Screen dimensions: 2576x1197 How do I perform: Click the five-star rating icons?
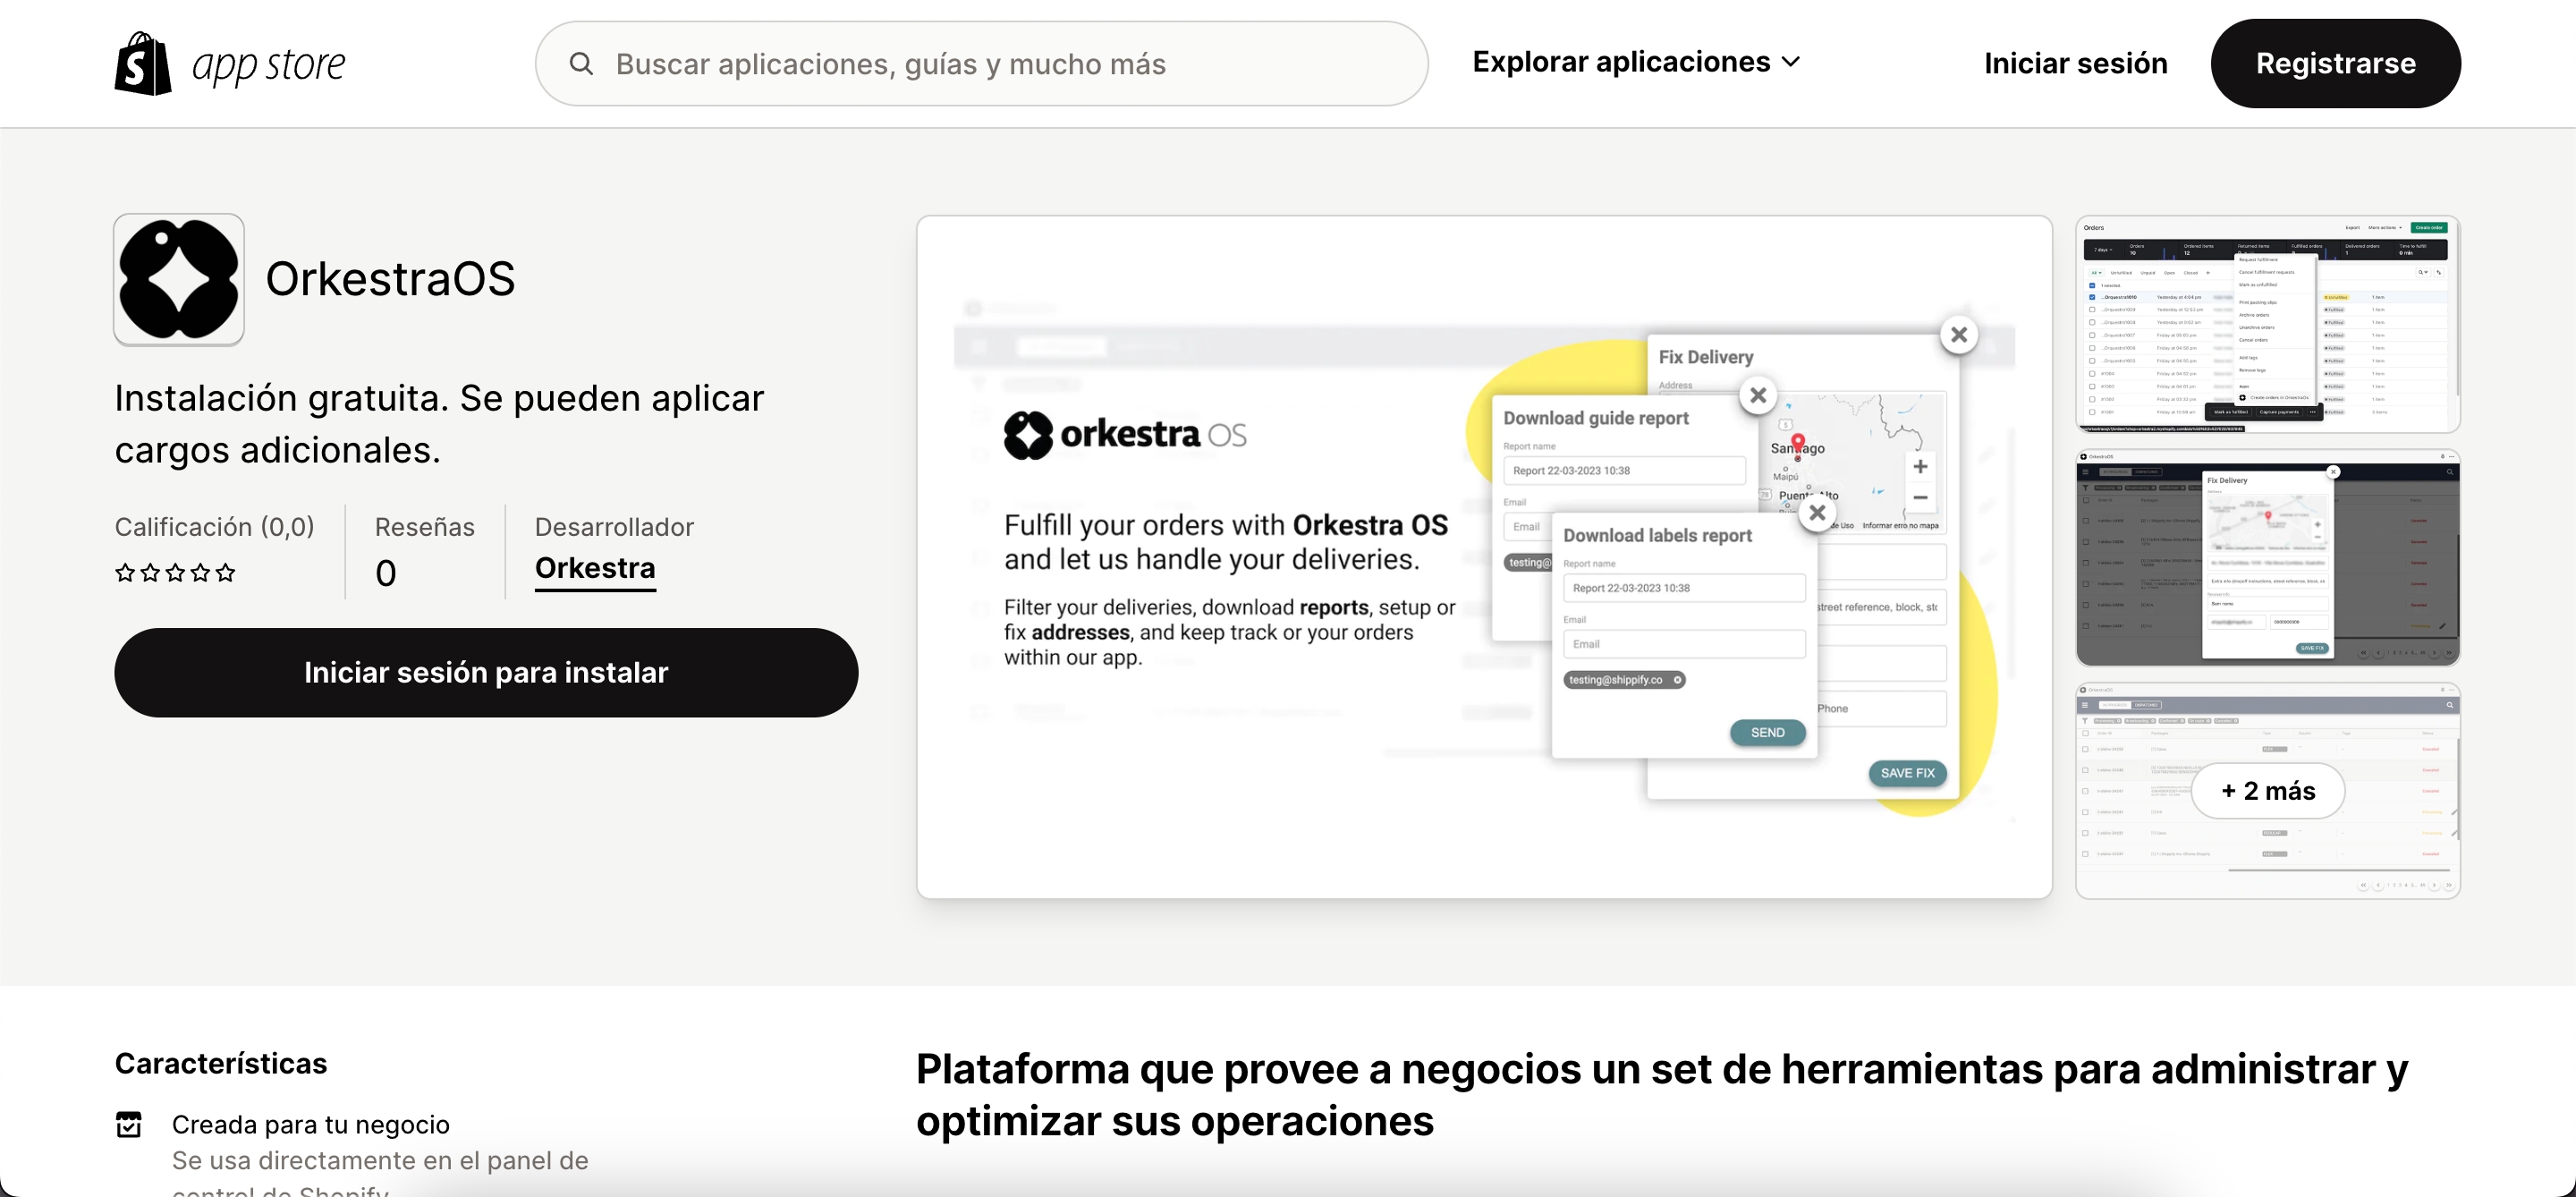[175, 573]
